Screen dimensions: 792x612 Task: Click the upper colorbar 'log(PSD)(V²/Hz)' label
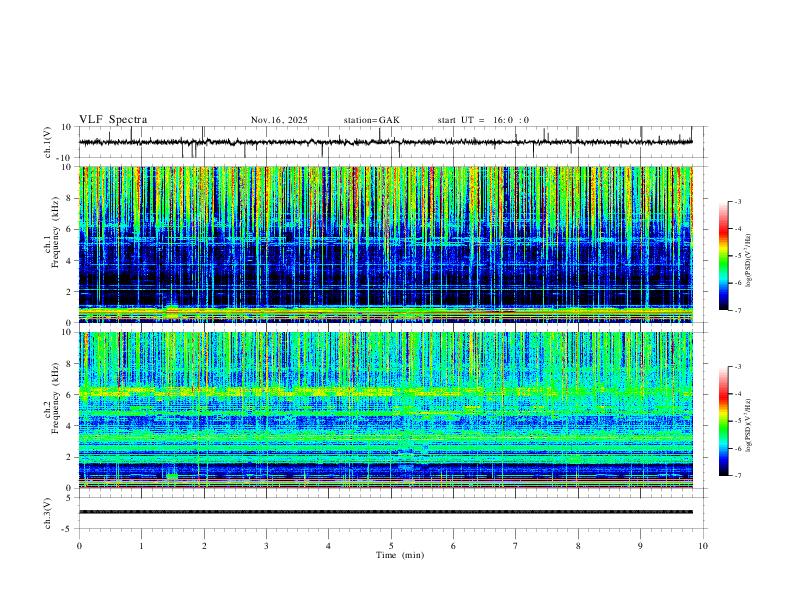[x=749, y=261]
